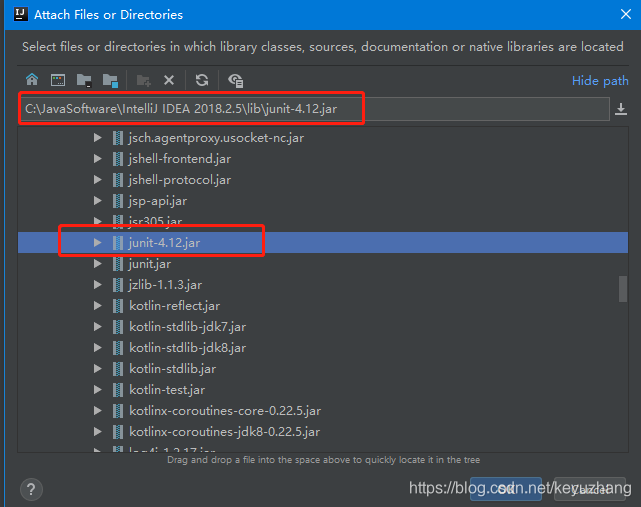
Task: Expand the jshell-frontend.jar node
Action: pyautogui.click(x=97, y=159)
